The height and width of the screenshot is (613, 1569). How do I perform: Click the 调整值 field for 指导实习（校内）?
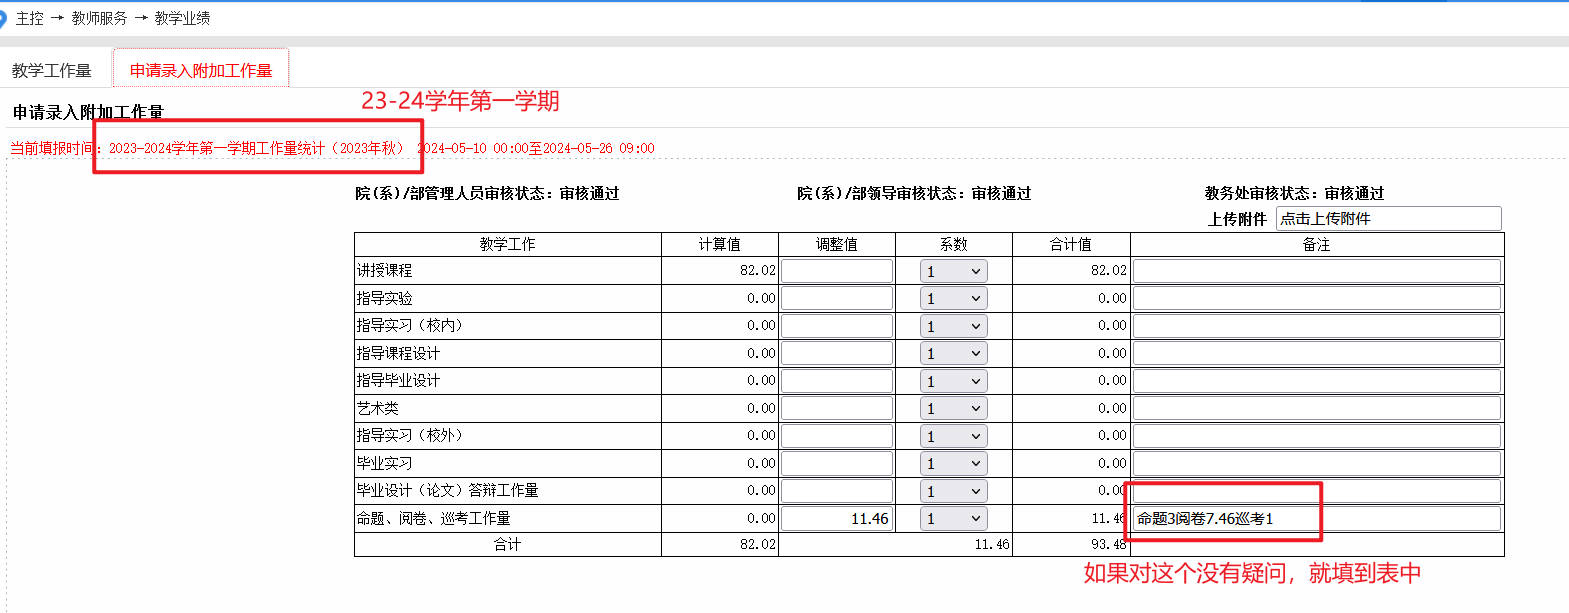click(837, 326)
